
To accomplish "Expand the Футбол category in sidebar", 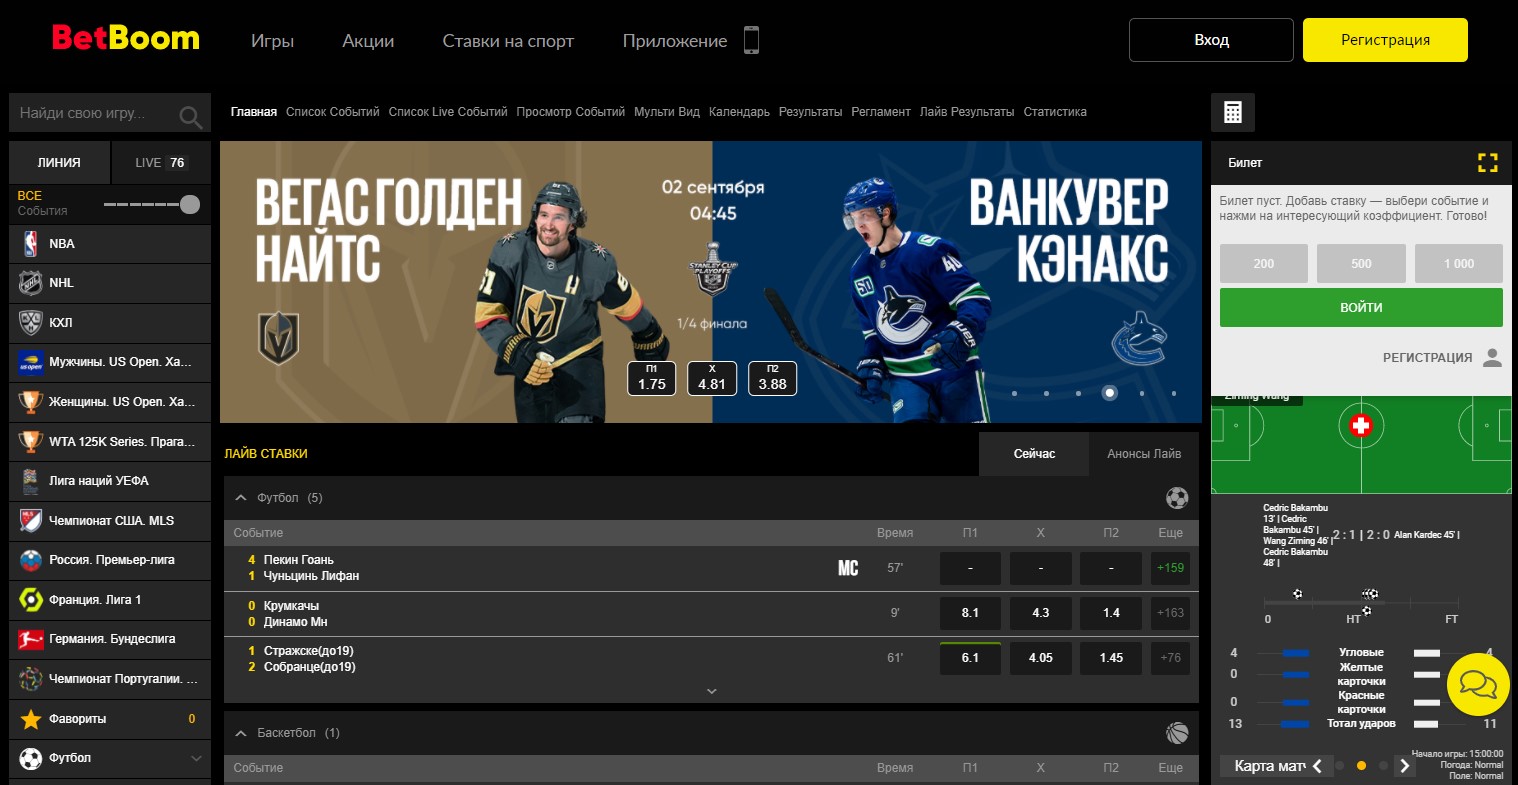I will pyautogui.click(x=196, y=759).
